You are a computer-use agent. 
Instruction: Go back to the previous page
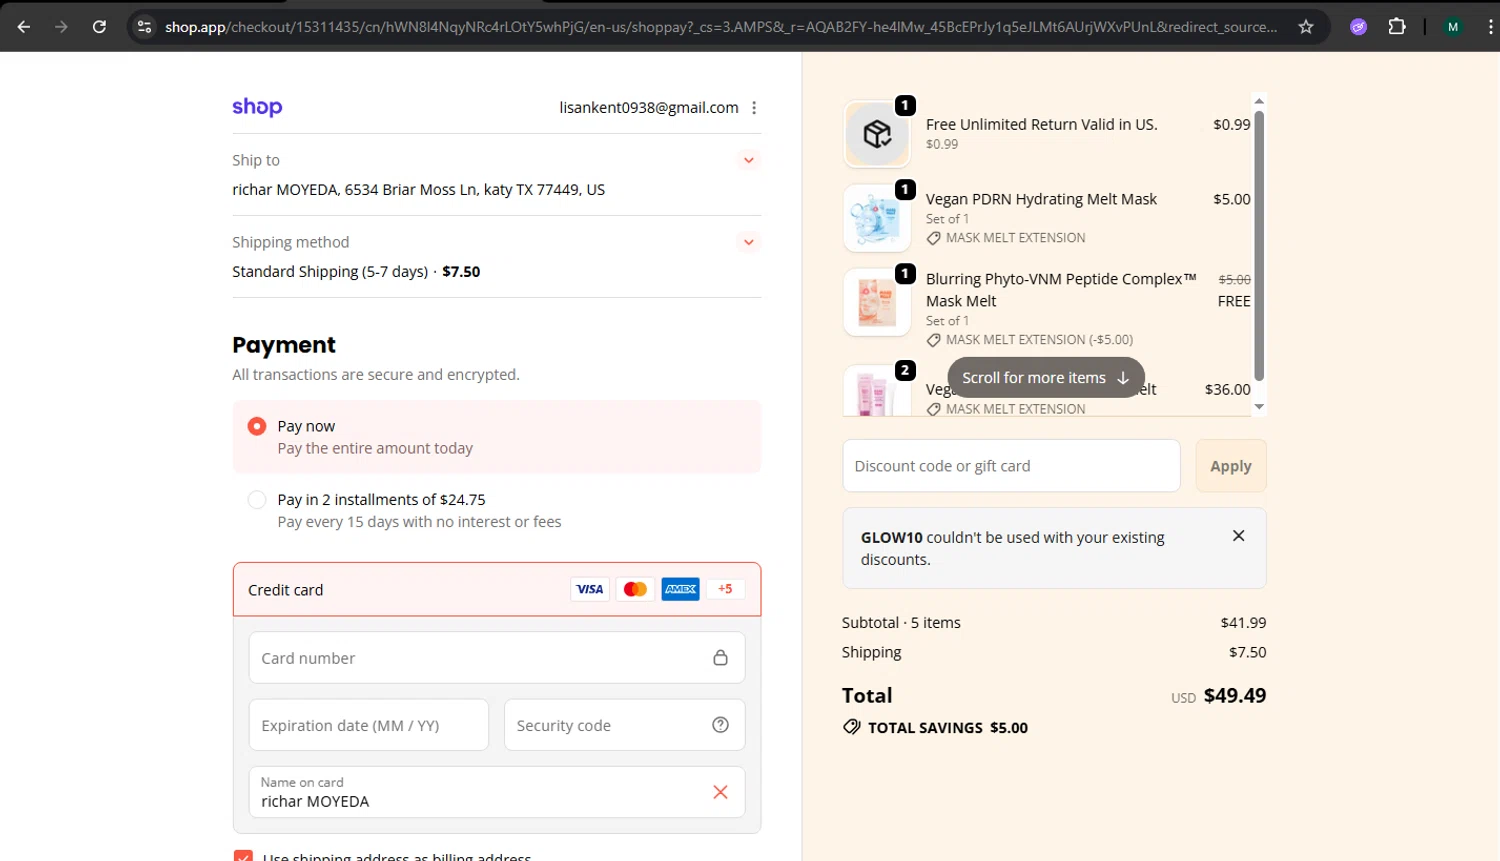point(24,27)
